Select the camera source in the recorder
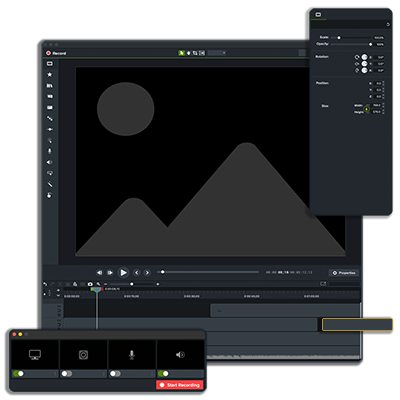The height and width of the screenshot is (400, 400). click(83, 355)
